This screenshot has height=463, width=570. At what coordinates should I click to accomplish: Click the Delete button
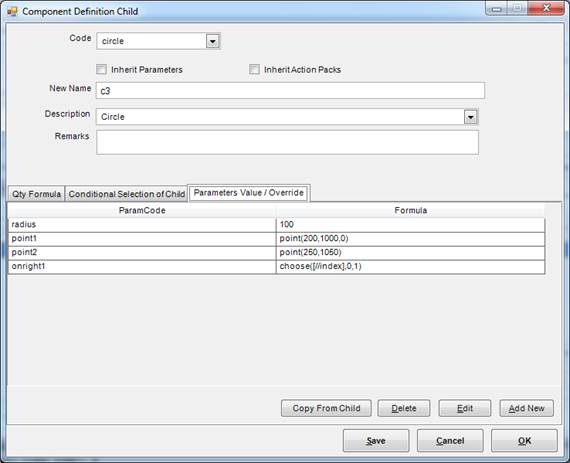click(404, 408)
